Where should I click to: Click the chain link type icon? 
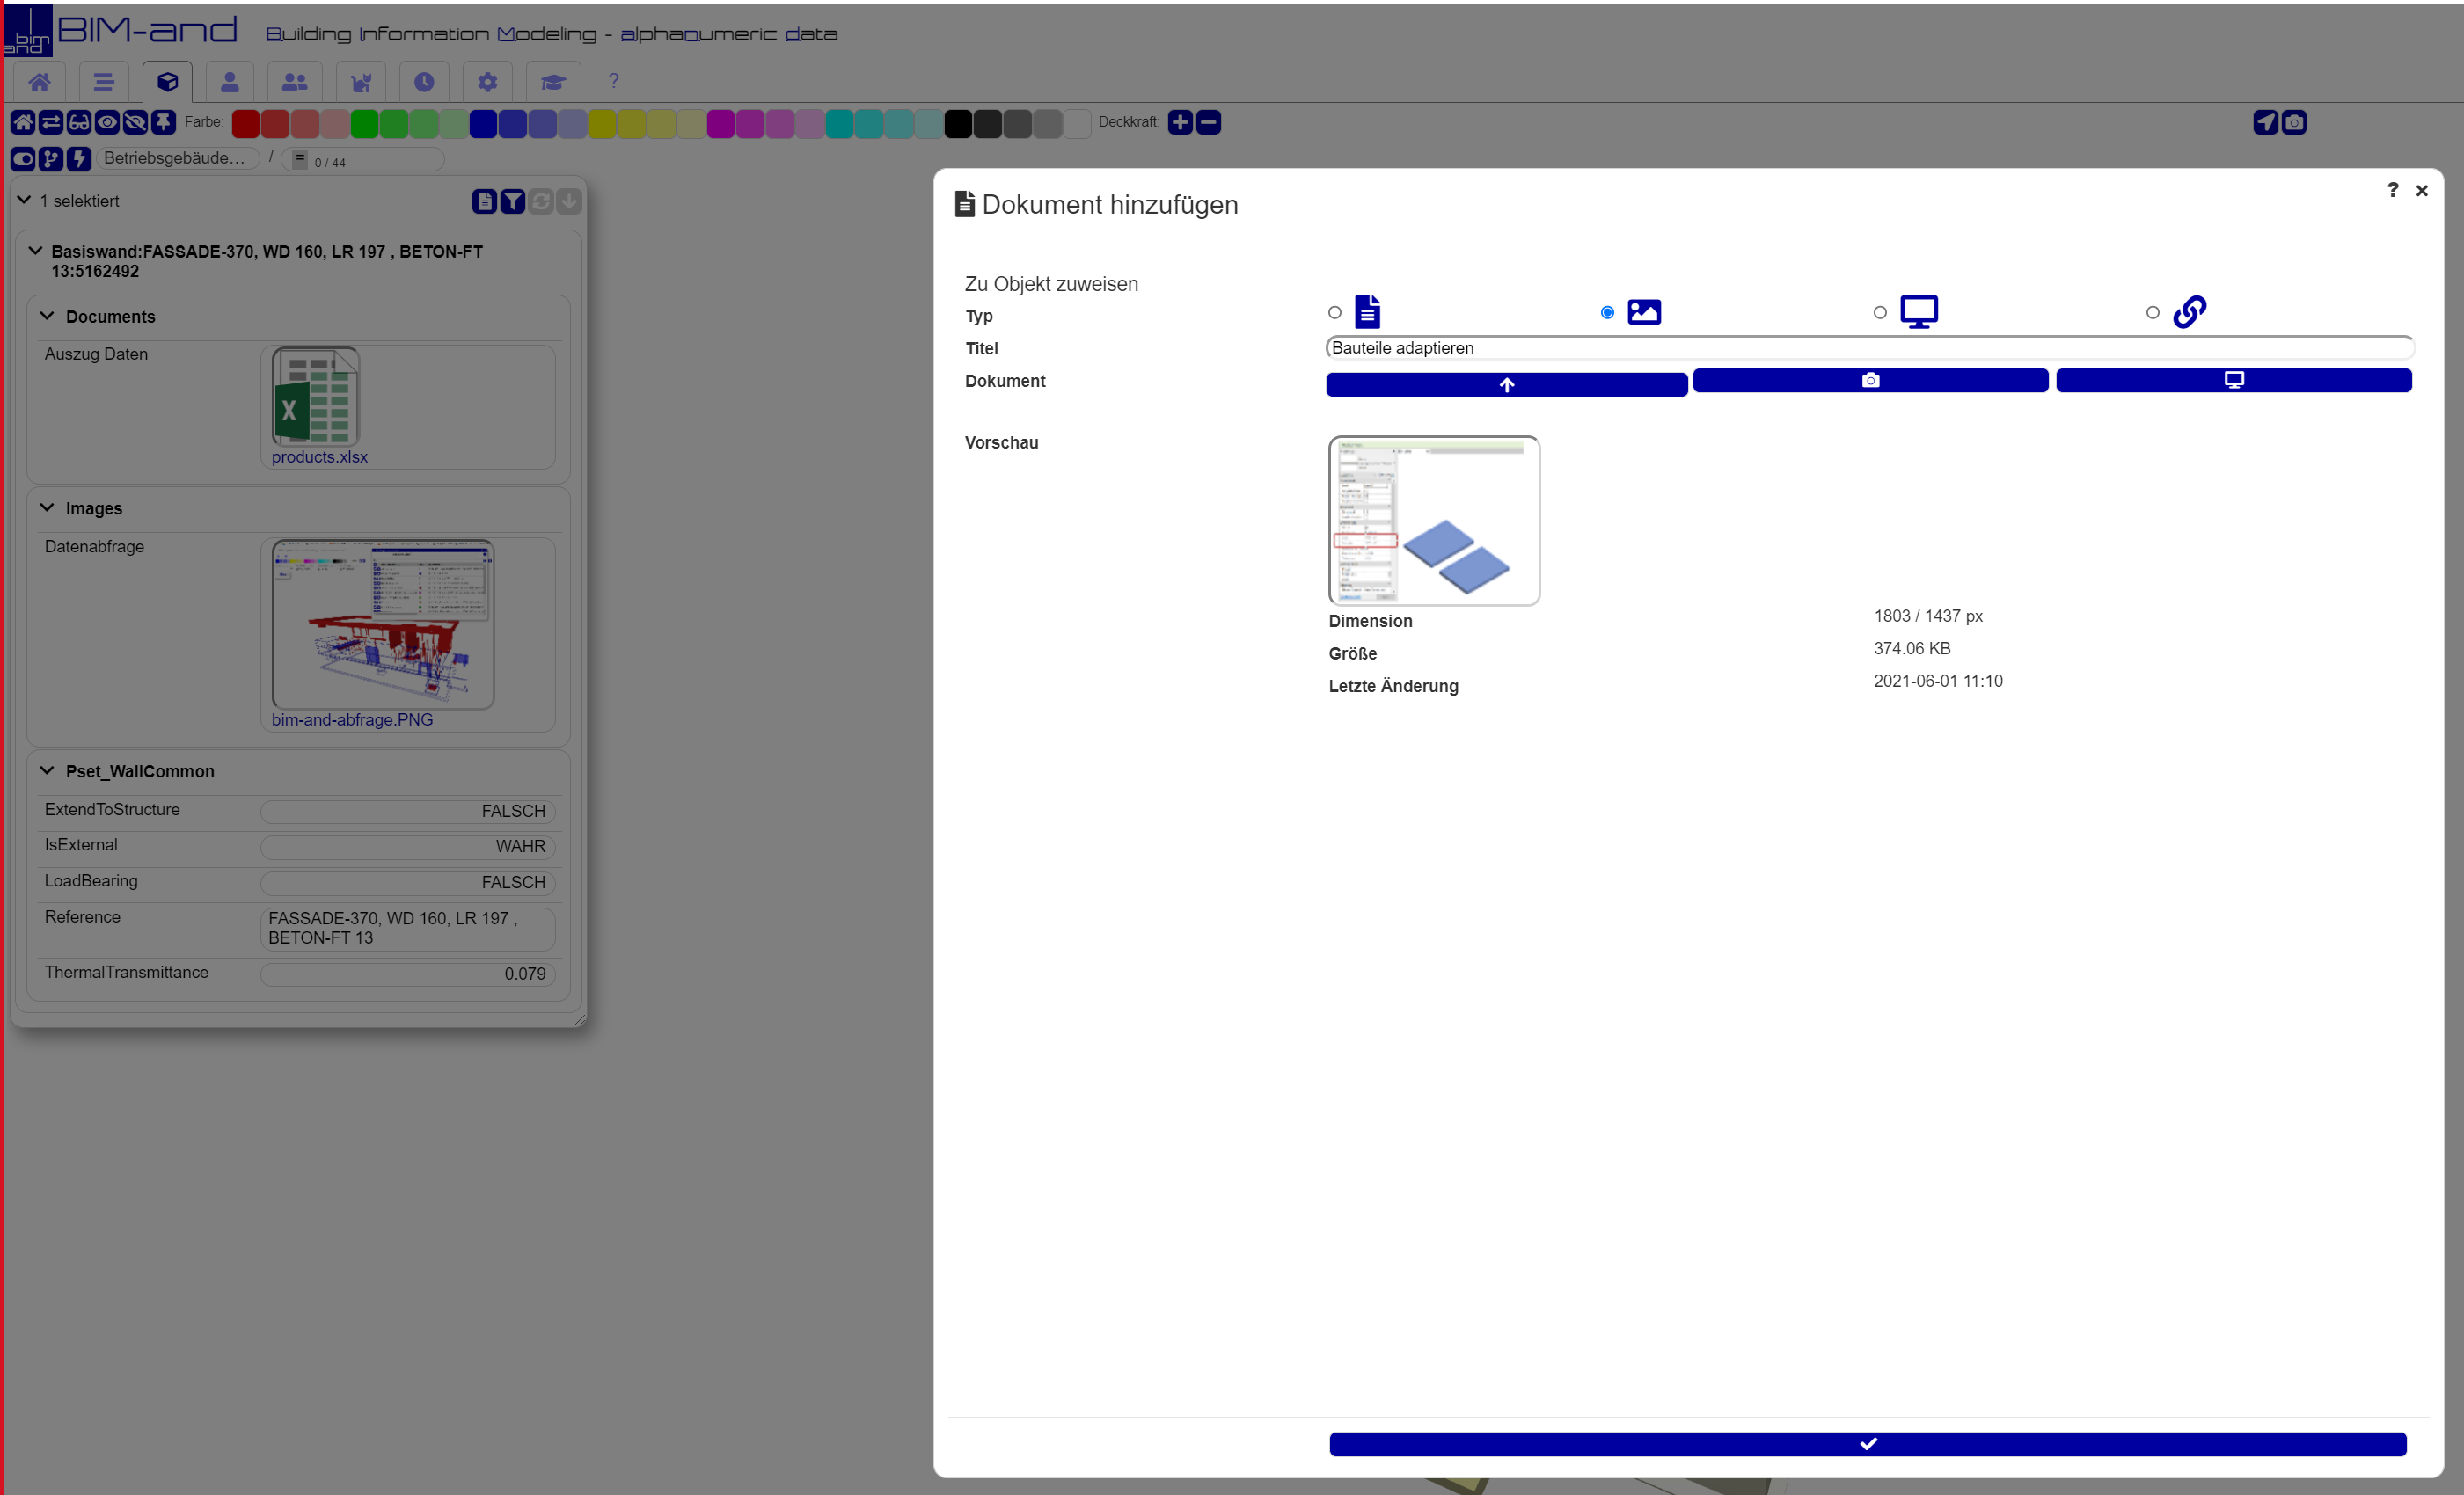coord(2190,312)
